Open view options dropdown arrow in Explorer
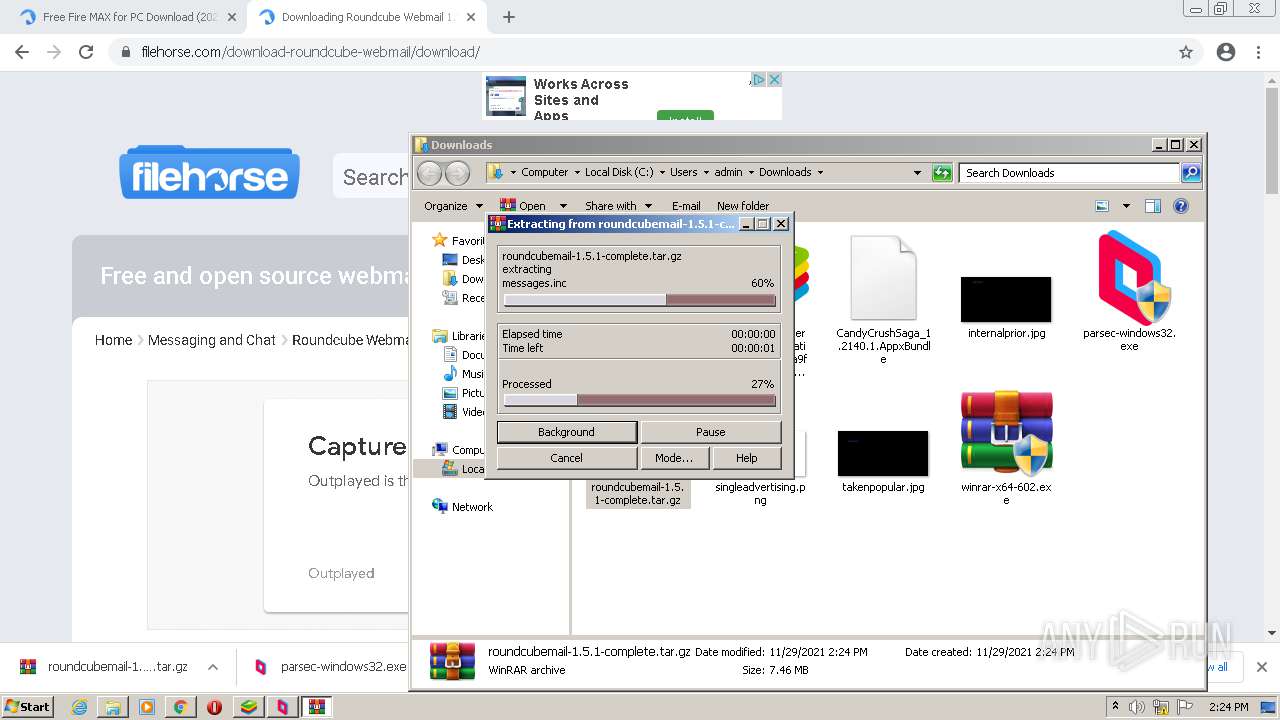This screenshot has width=1280, height=720. (1126, 206)
